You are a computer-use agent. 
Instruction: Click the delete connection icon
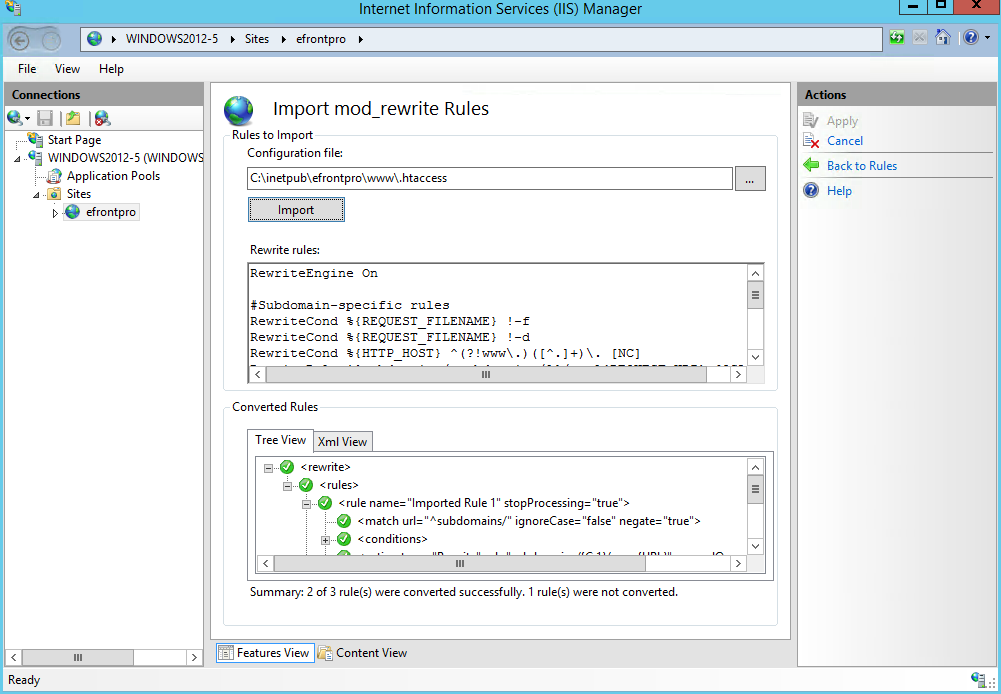click(x=102, y=118)
